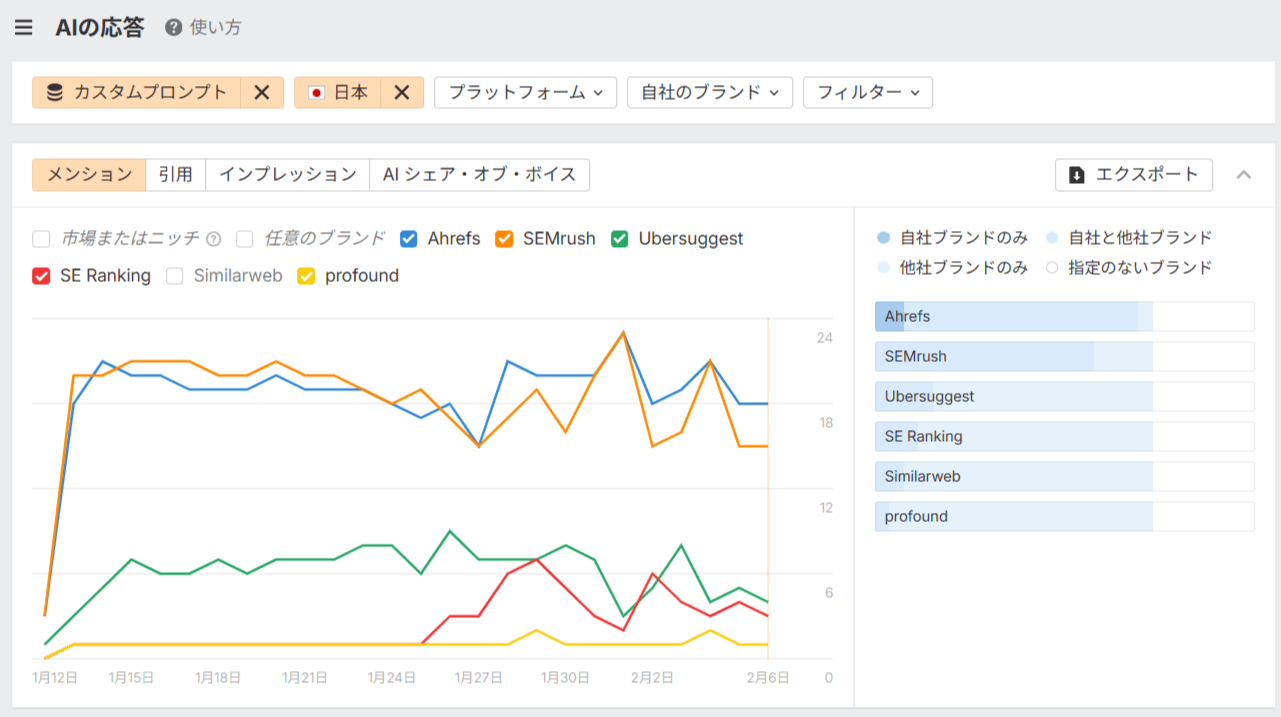Screen dimensions: 1281x717
Task: Remove the カスタムプロンプト filter with X
Action: click(x=262, y=93)
